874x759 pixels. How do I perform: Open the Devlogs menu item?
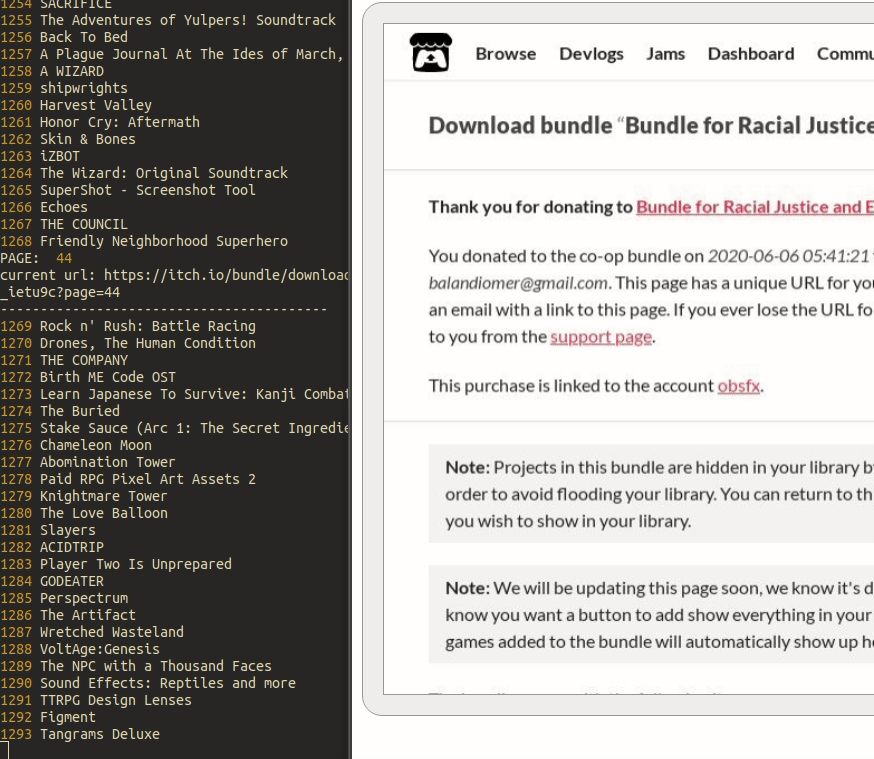point(591,54)
